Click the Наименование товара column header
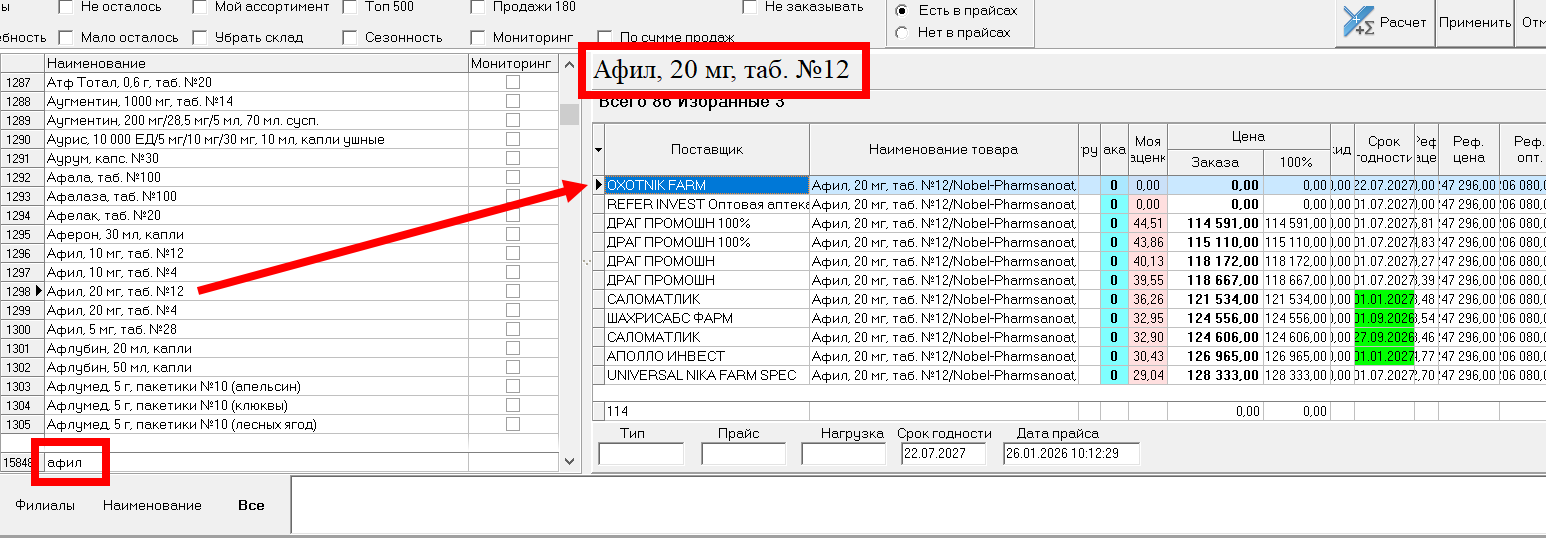Screen dimensions: 1546x538 [943, 150]
